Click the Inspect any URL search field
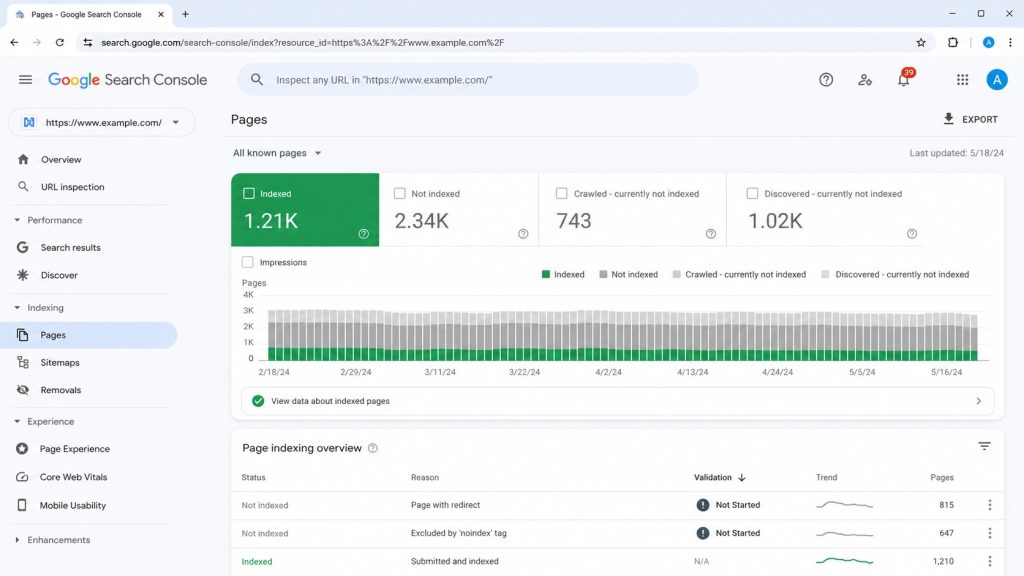1024x576 pixels. (x=468, y=80)
